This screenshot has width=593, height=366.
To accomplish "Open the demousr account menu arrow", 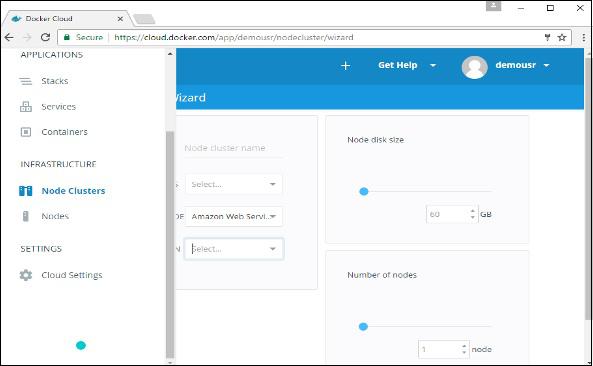I will pyautogui.click(x=546, y=65).
